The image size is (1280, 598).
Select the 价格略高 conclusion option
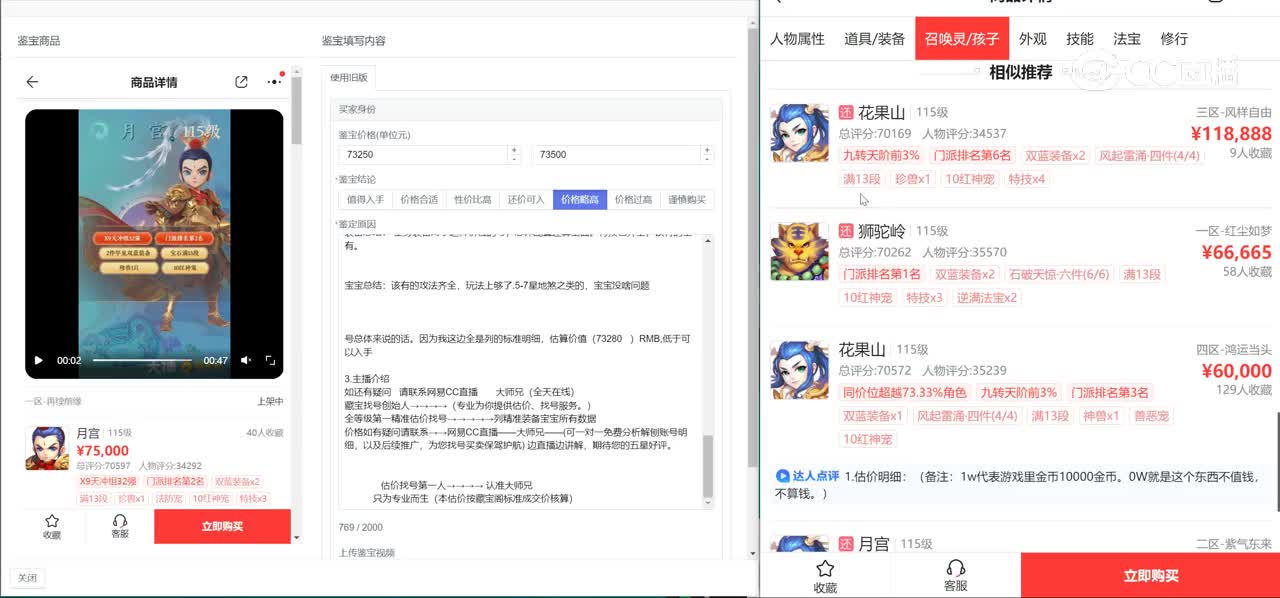(580, 199)
